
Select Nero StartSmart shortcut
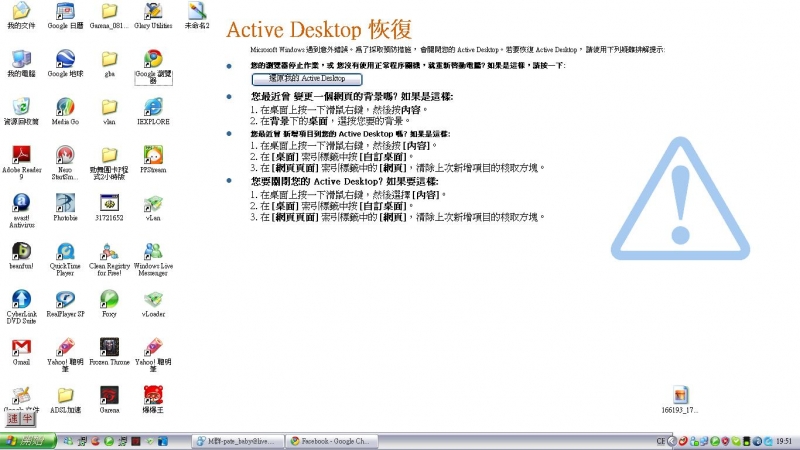pos(65,162)
